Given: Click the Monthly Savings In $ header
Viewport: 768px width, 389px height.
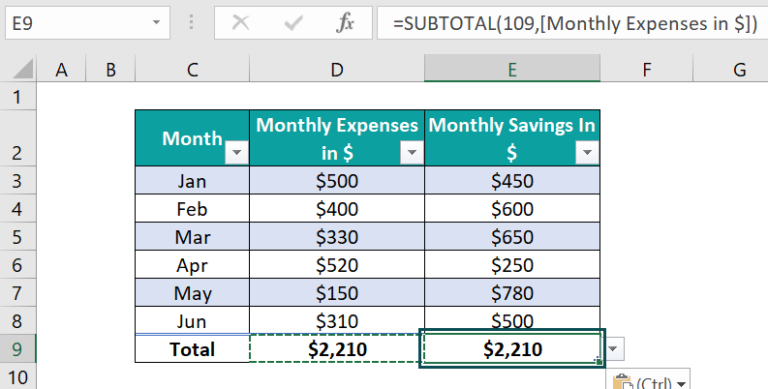Looking at the screenshot, I should click(512, 138).
